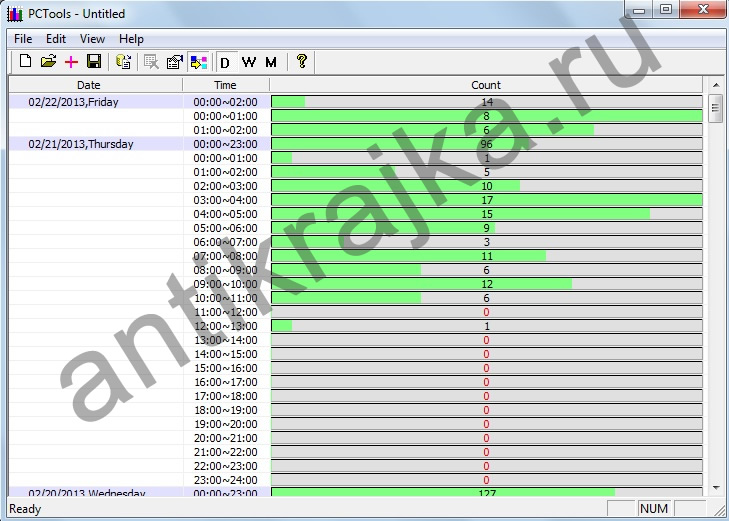Click the colored squares toolbar icon

pyautogui.click(x=197, y=62)
